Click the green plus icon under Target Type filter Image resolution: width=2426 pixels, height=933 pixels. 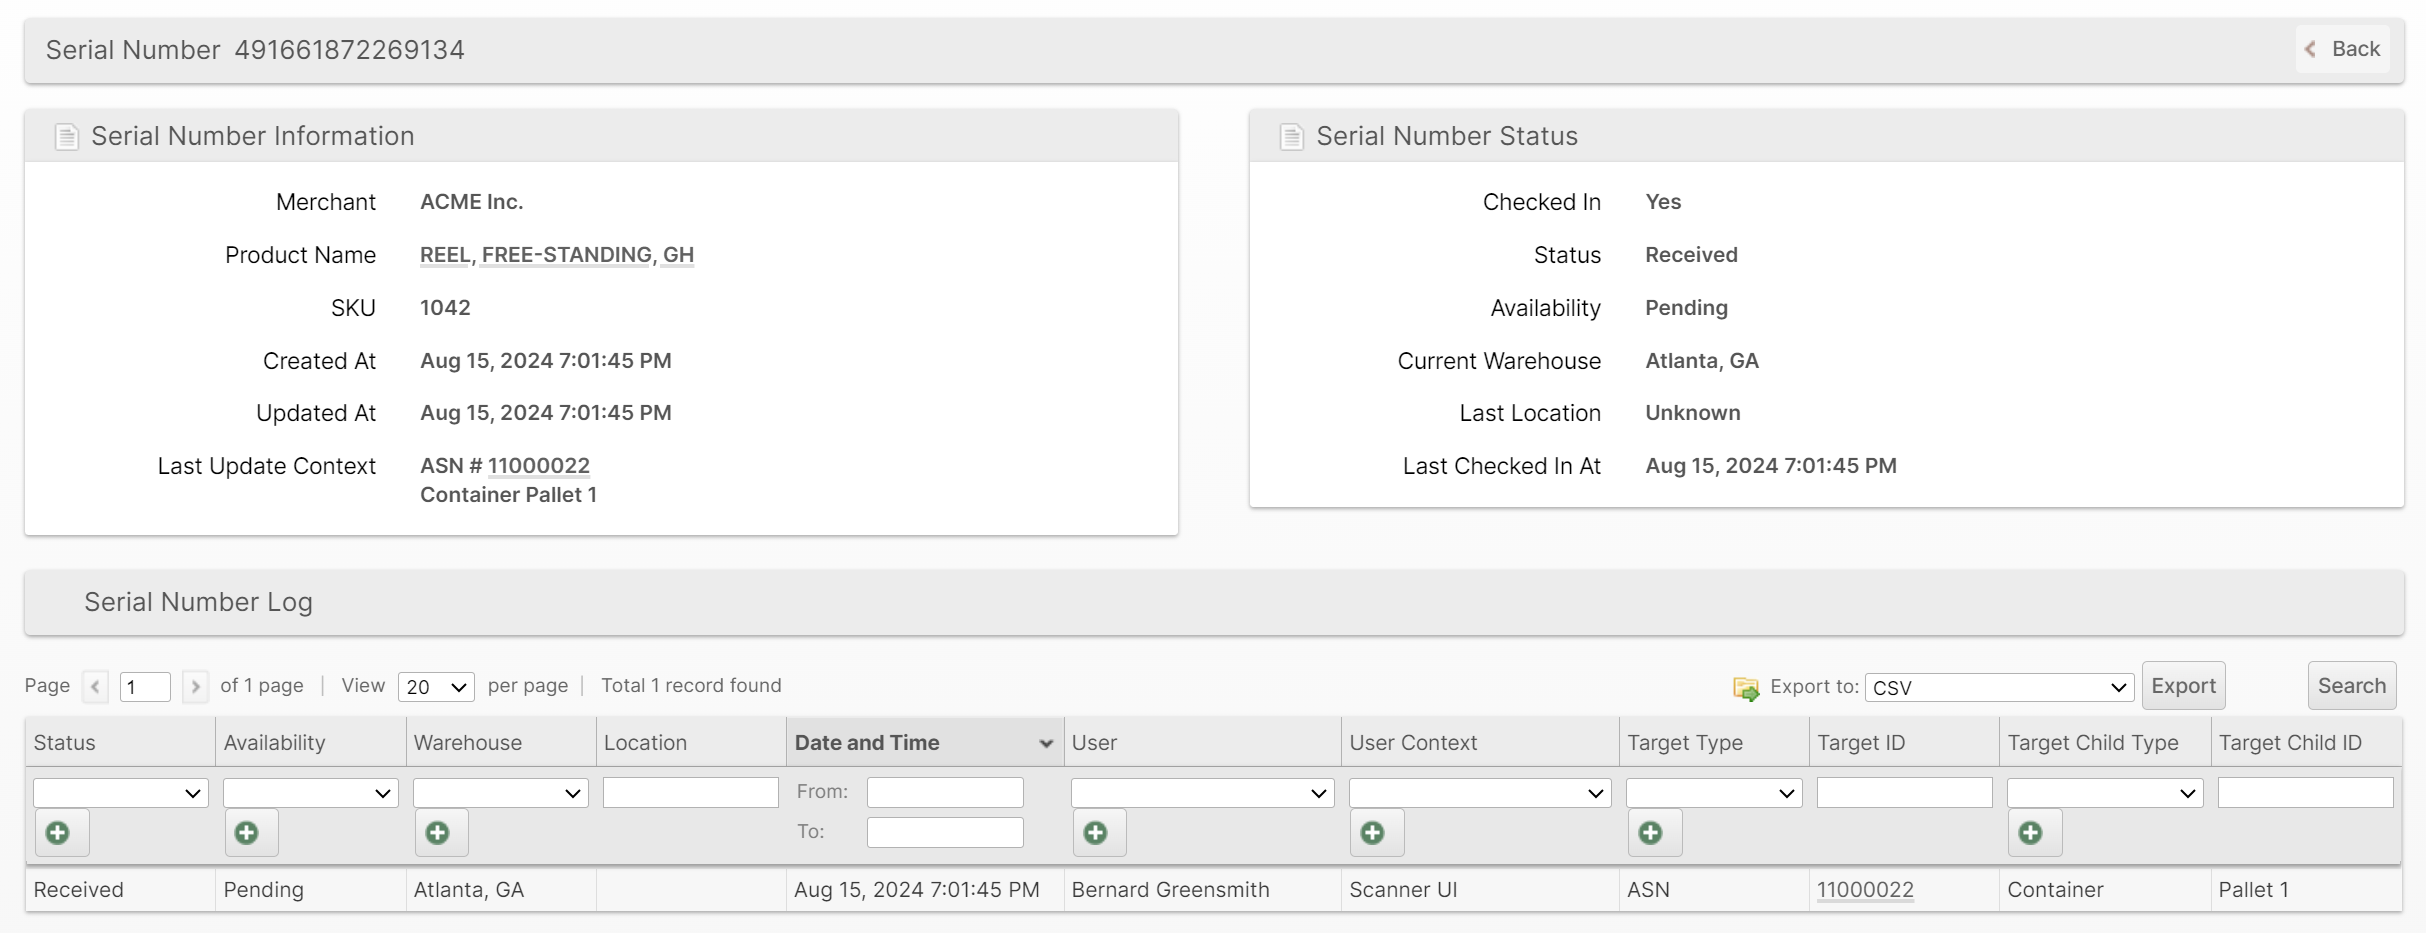(1652, 833)
